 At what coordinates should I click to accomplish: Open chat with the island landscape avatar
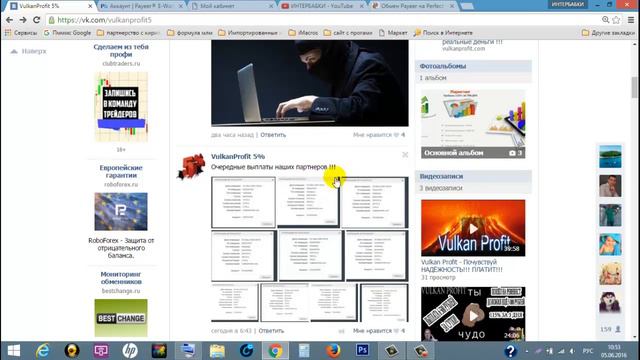coord(610,156)
